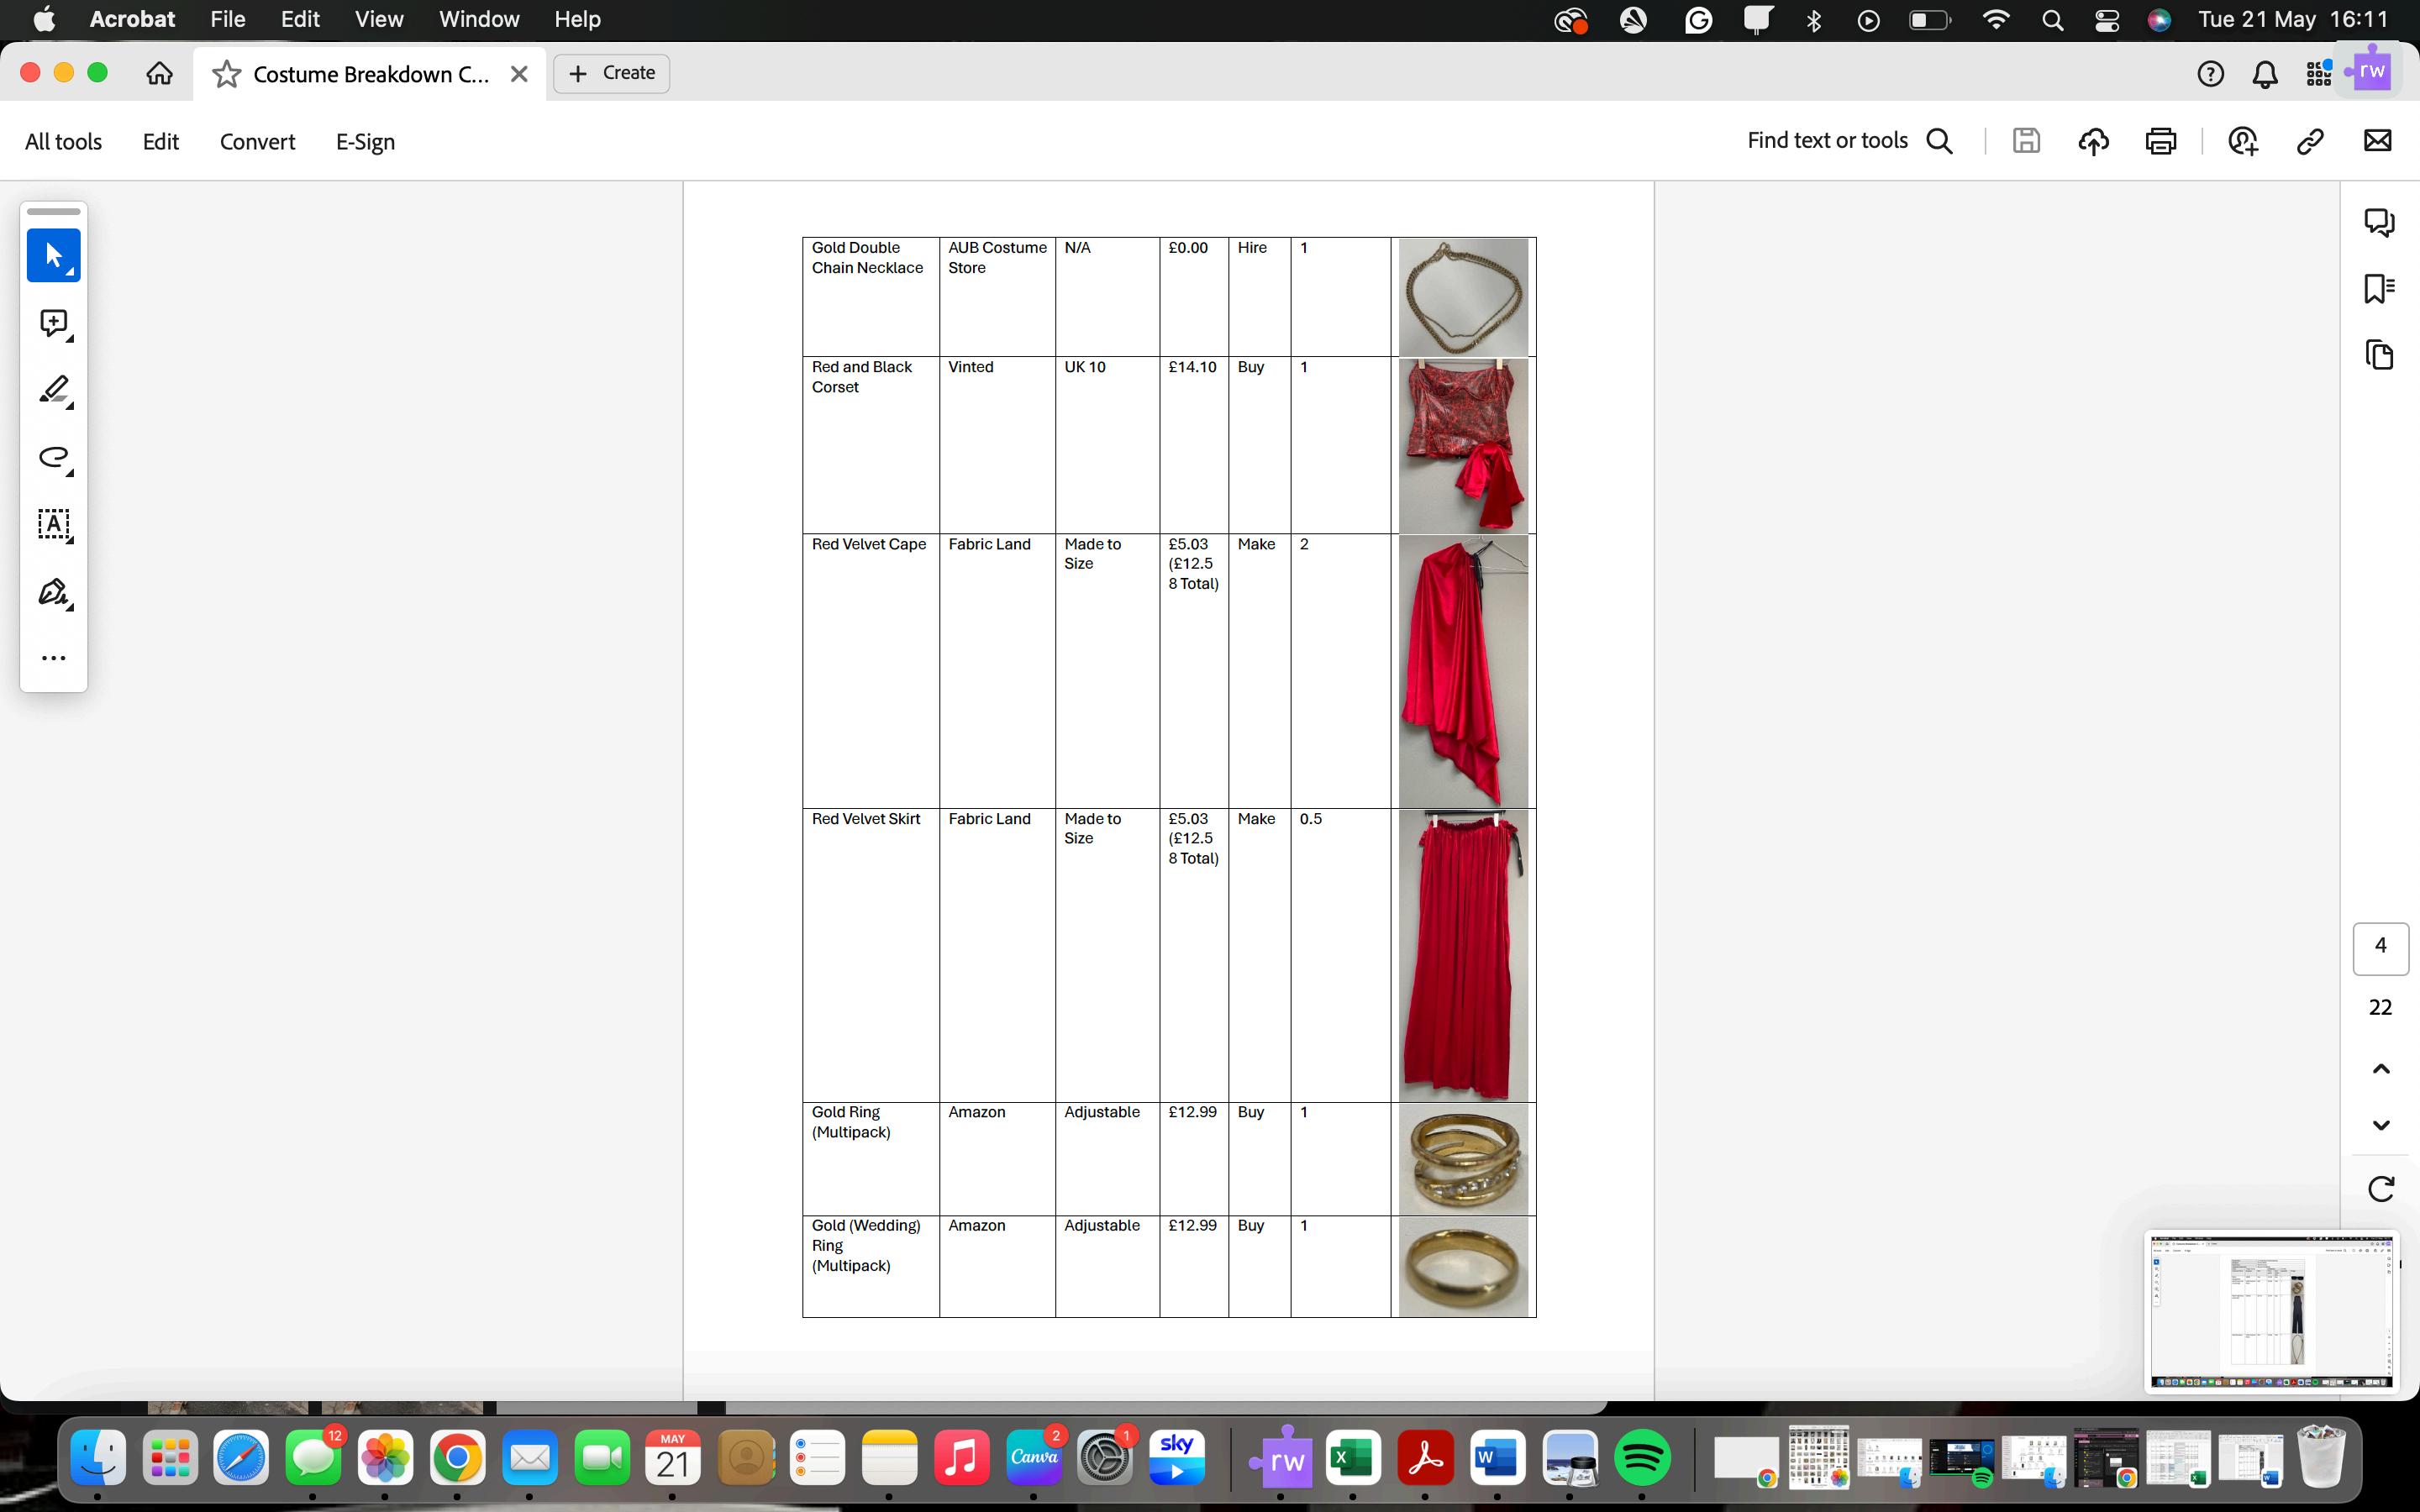The width and height of the screenshot is (2420, 1512).
Task: Click the Create new tab button
Action: coord(611,73)
